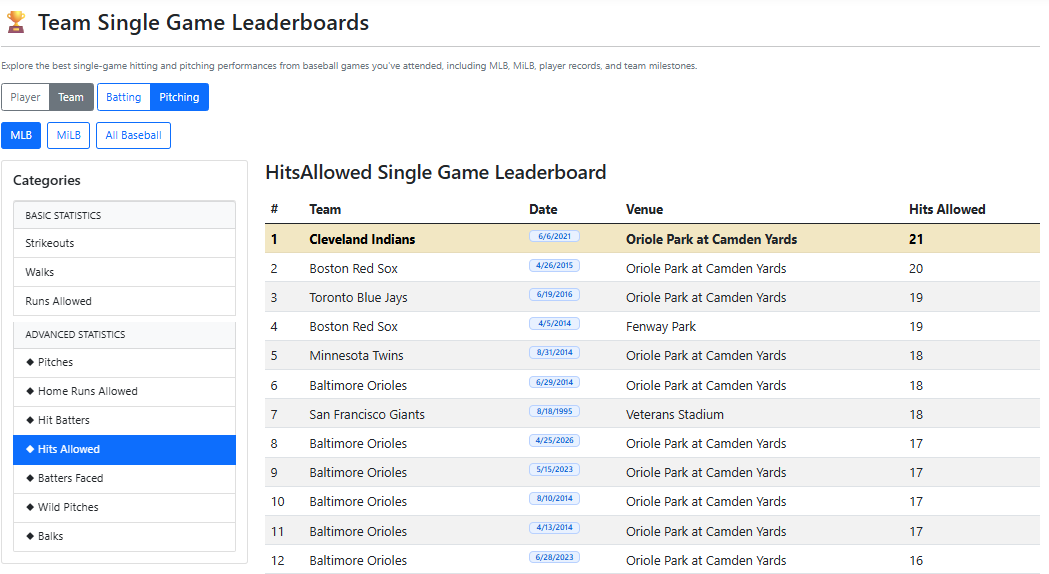
Task: Select Home Runs Allowed category
Action: pyautogui.click(x=124, y=391)
